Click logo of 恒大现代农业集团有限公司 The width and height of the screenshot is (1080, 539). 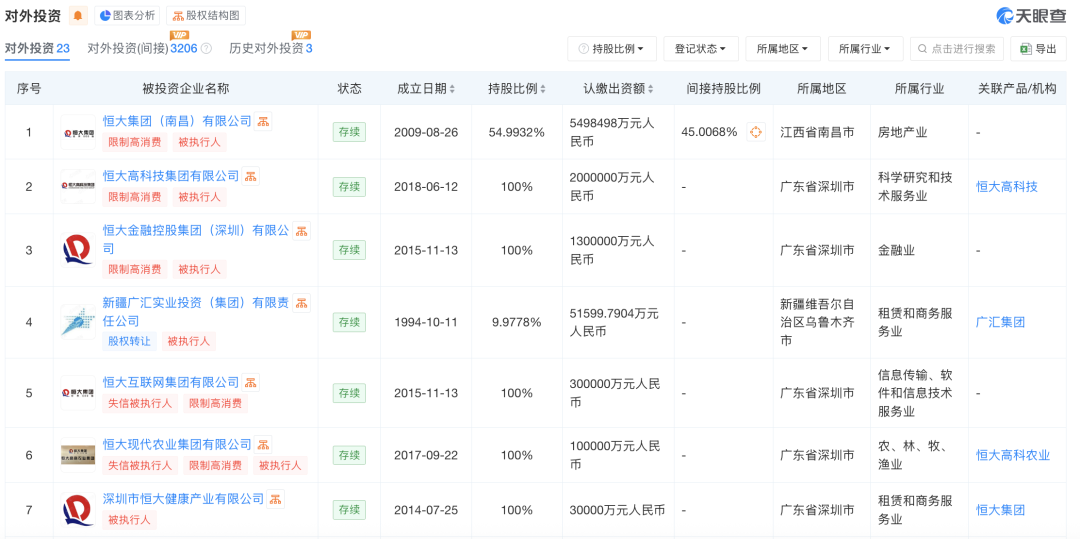tap(78, 455)
